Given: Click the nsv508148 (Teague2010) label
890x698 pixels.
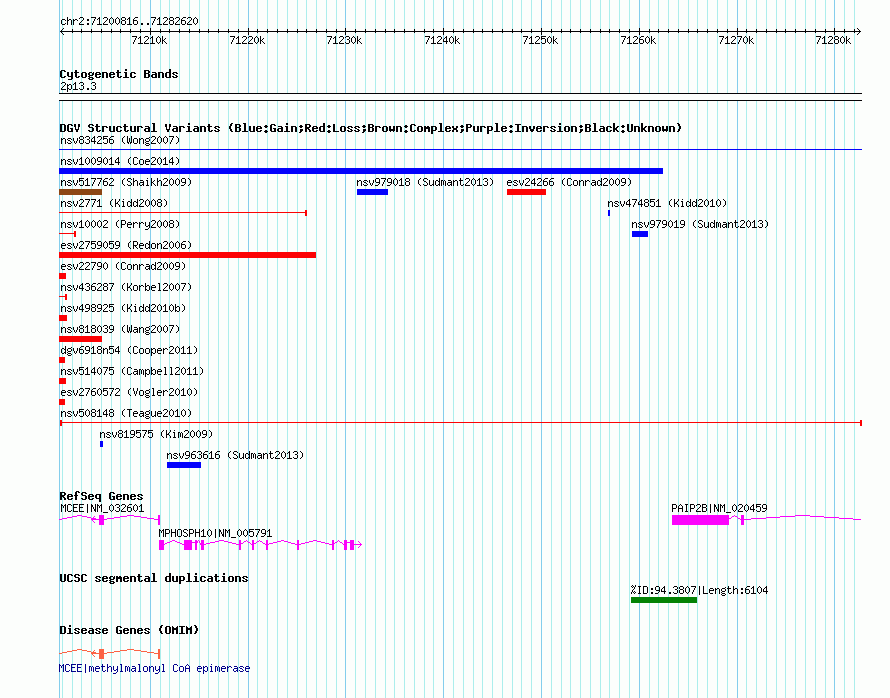Looking at the screenshot, I should pyautogui.click(x=126, y=413).
